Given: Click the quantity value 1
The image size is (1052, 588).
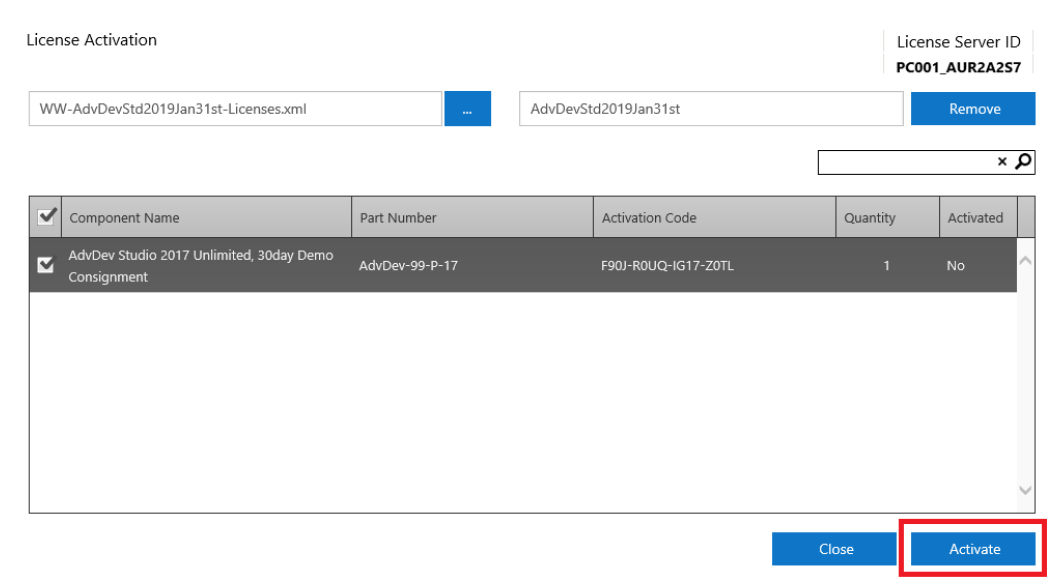Looking at the screenshot, I should click(x=886, y=266).
